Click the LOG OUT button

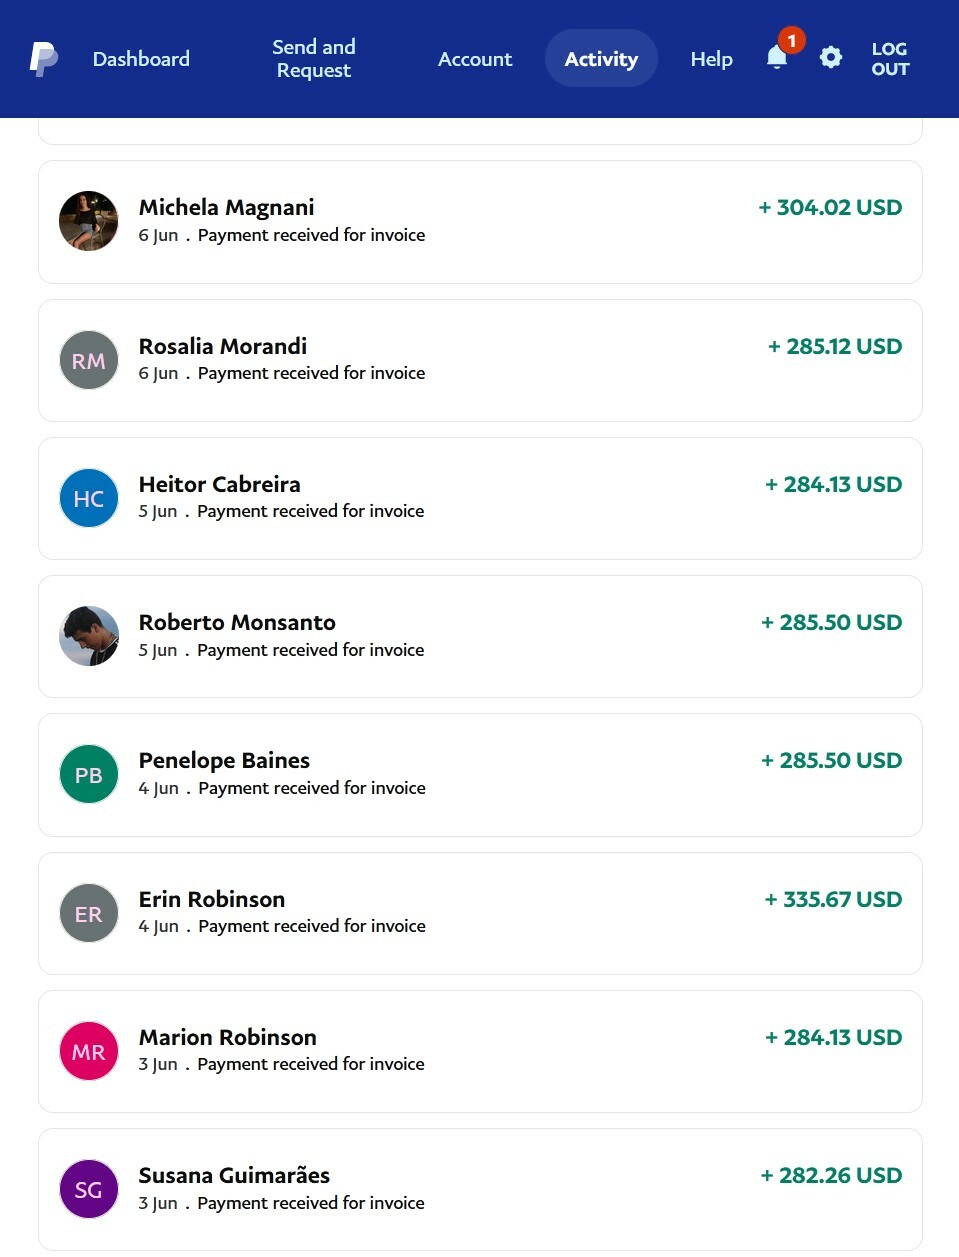[x=890, y=58]
